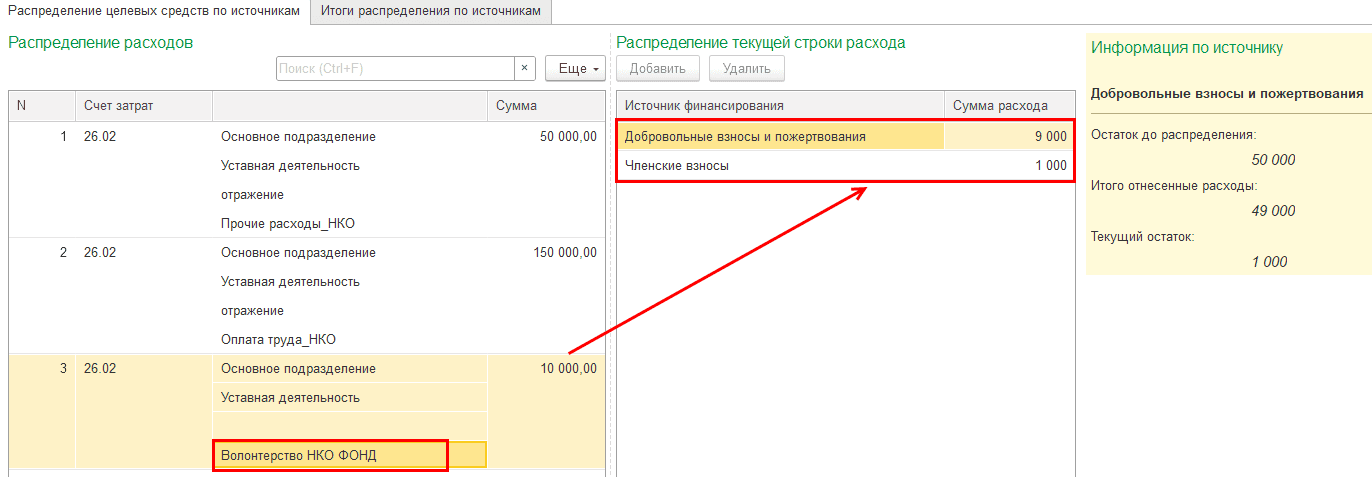Viewport: 1372px width, 477px height.
Task: Open the Еще dropdown menu
Action: click(576, 68)
